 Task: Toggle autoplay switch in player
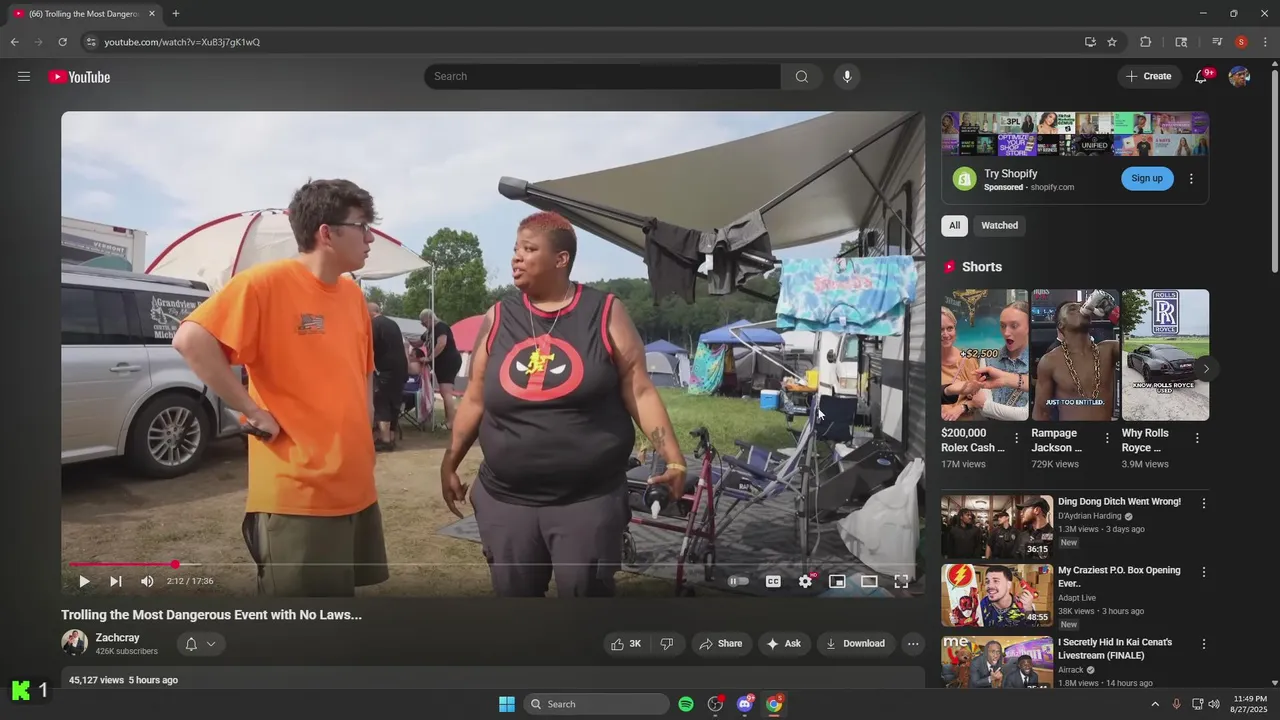(x=739, y=581)
